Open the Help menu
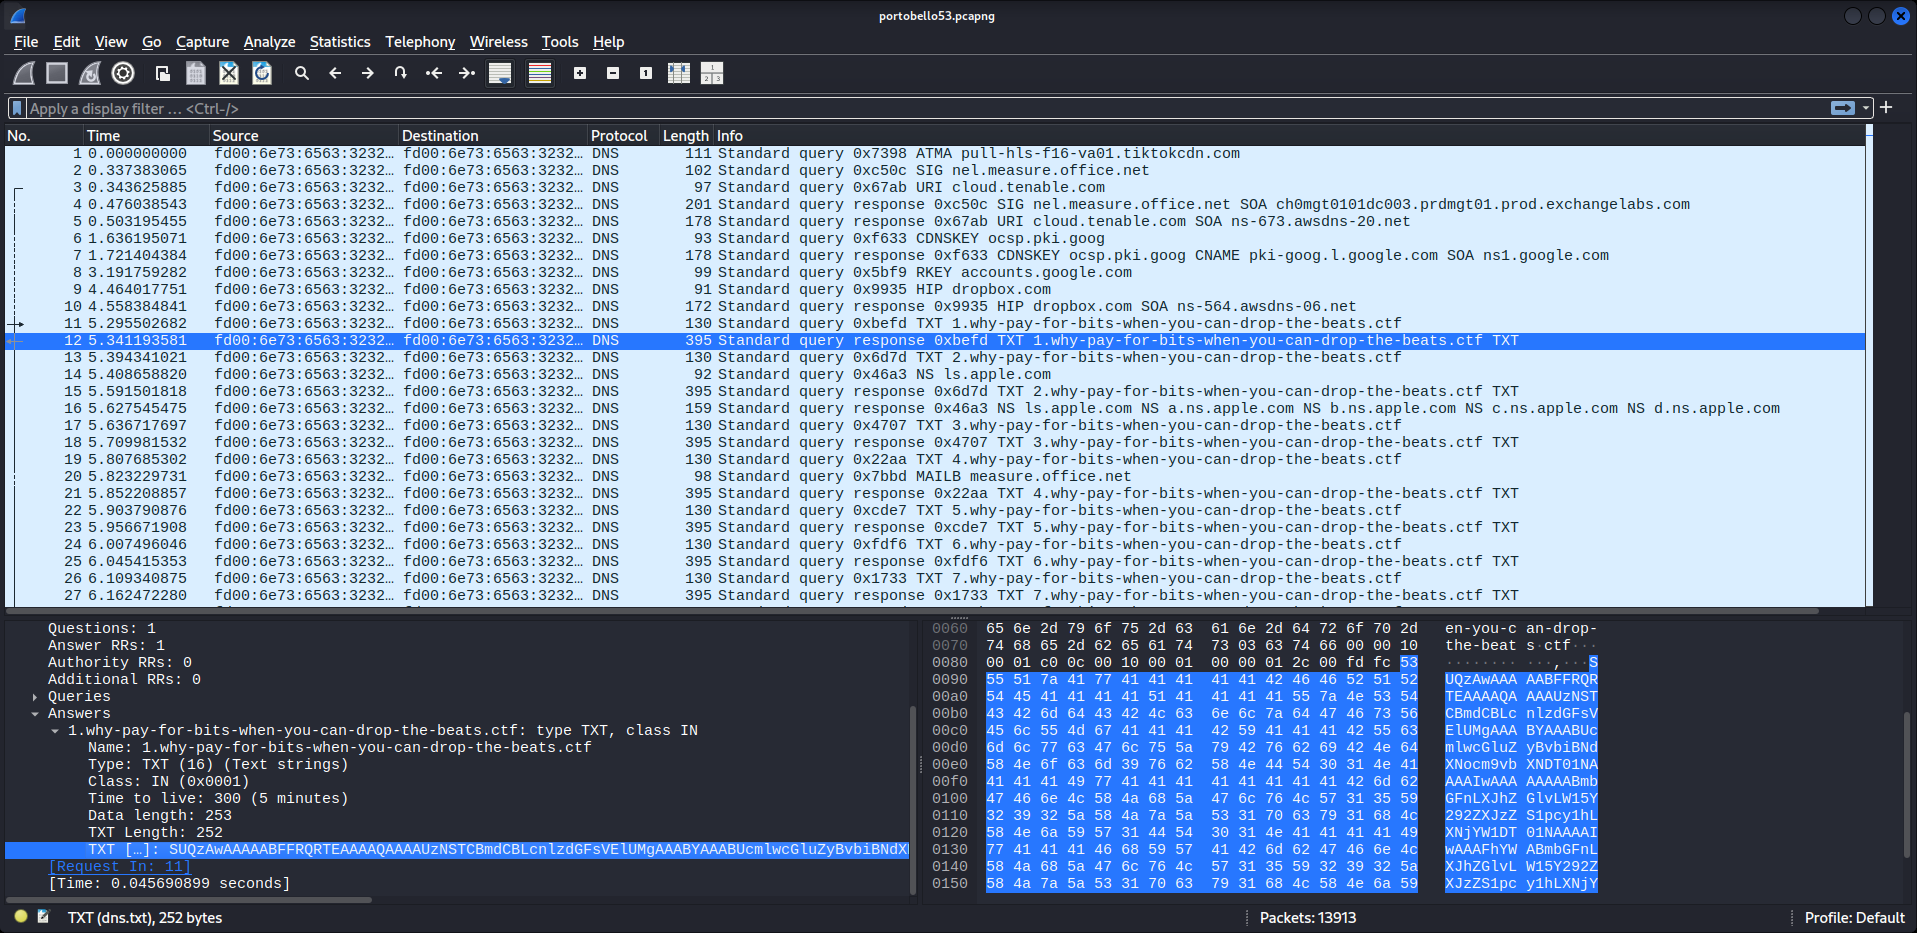This screenshot has height=933, width=1917. 608,42
